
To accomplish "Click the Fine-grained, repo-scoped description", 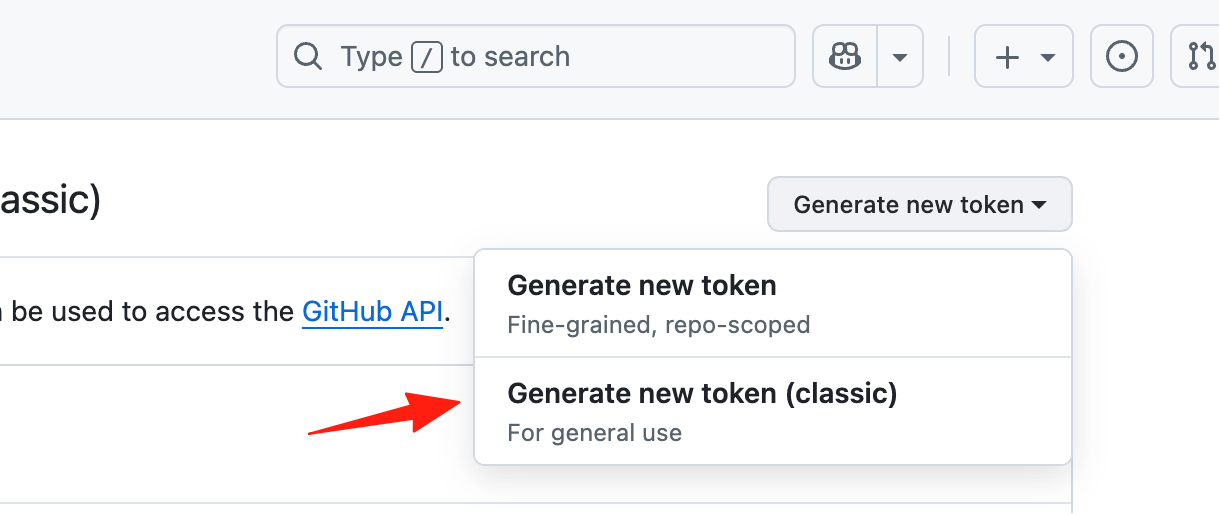I will (x=659, y=325).
